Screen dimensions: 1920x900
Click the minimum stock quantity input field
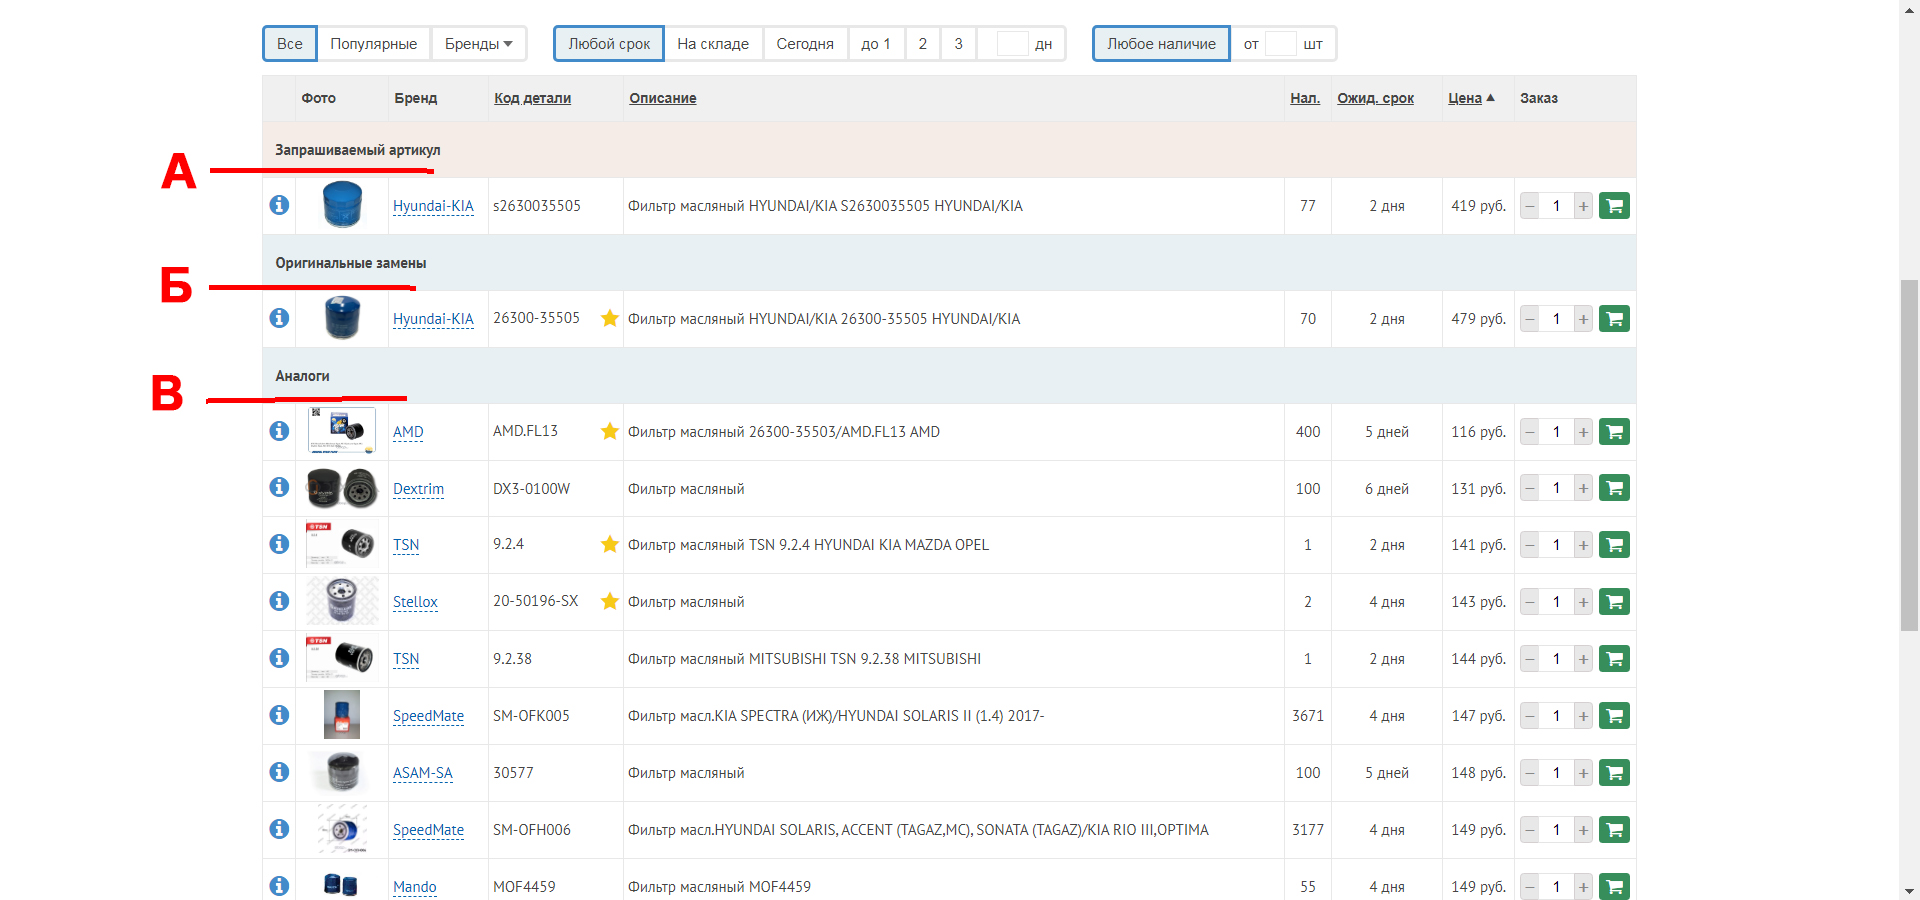point(1280,44)
